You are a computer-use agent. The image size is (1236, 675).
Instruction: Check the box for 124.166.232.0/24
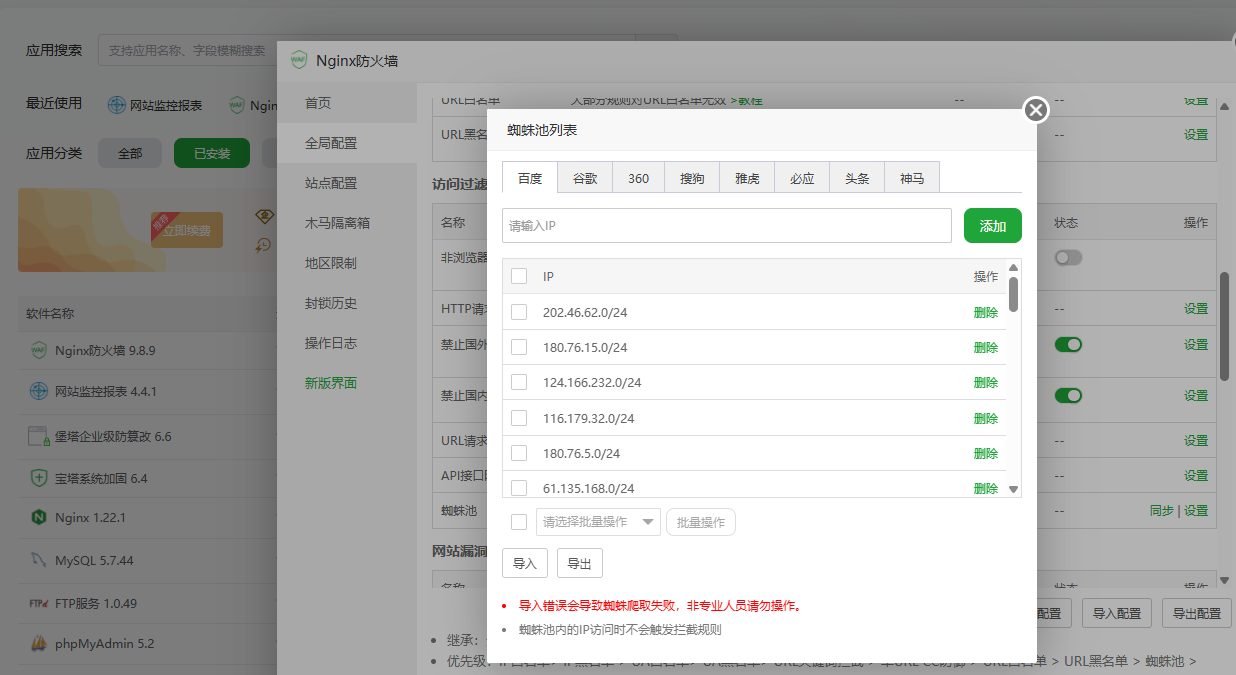click(519, 382)
